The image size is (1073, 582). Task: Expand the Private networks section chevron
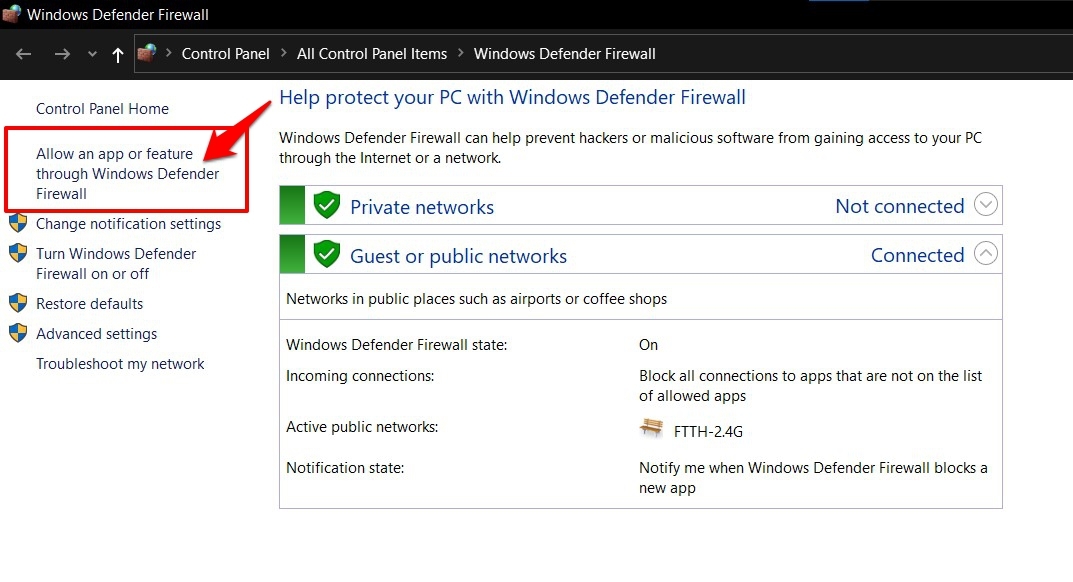[985, 204]
